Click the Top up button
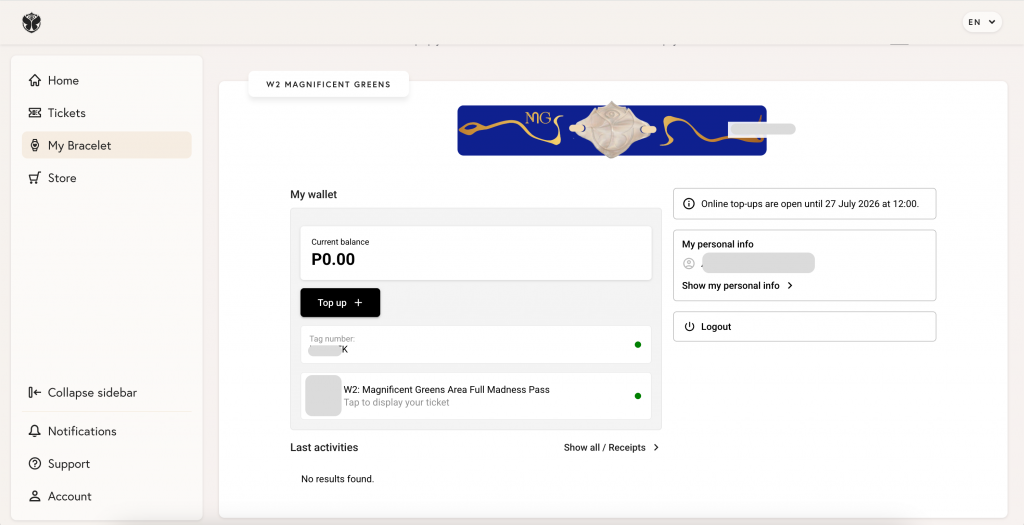 (x=340, y=303)
